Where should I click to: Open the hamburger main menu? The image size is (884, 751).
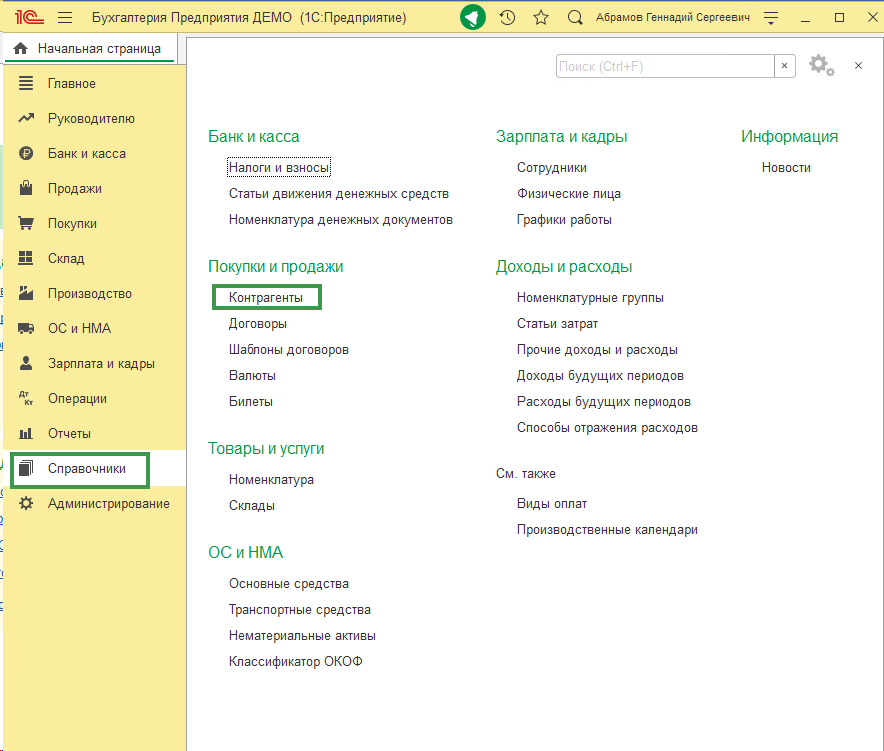pos(65,17)
